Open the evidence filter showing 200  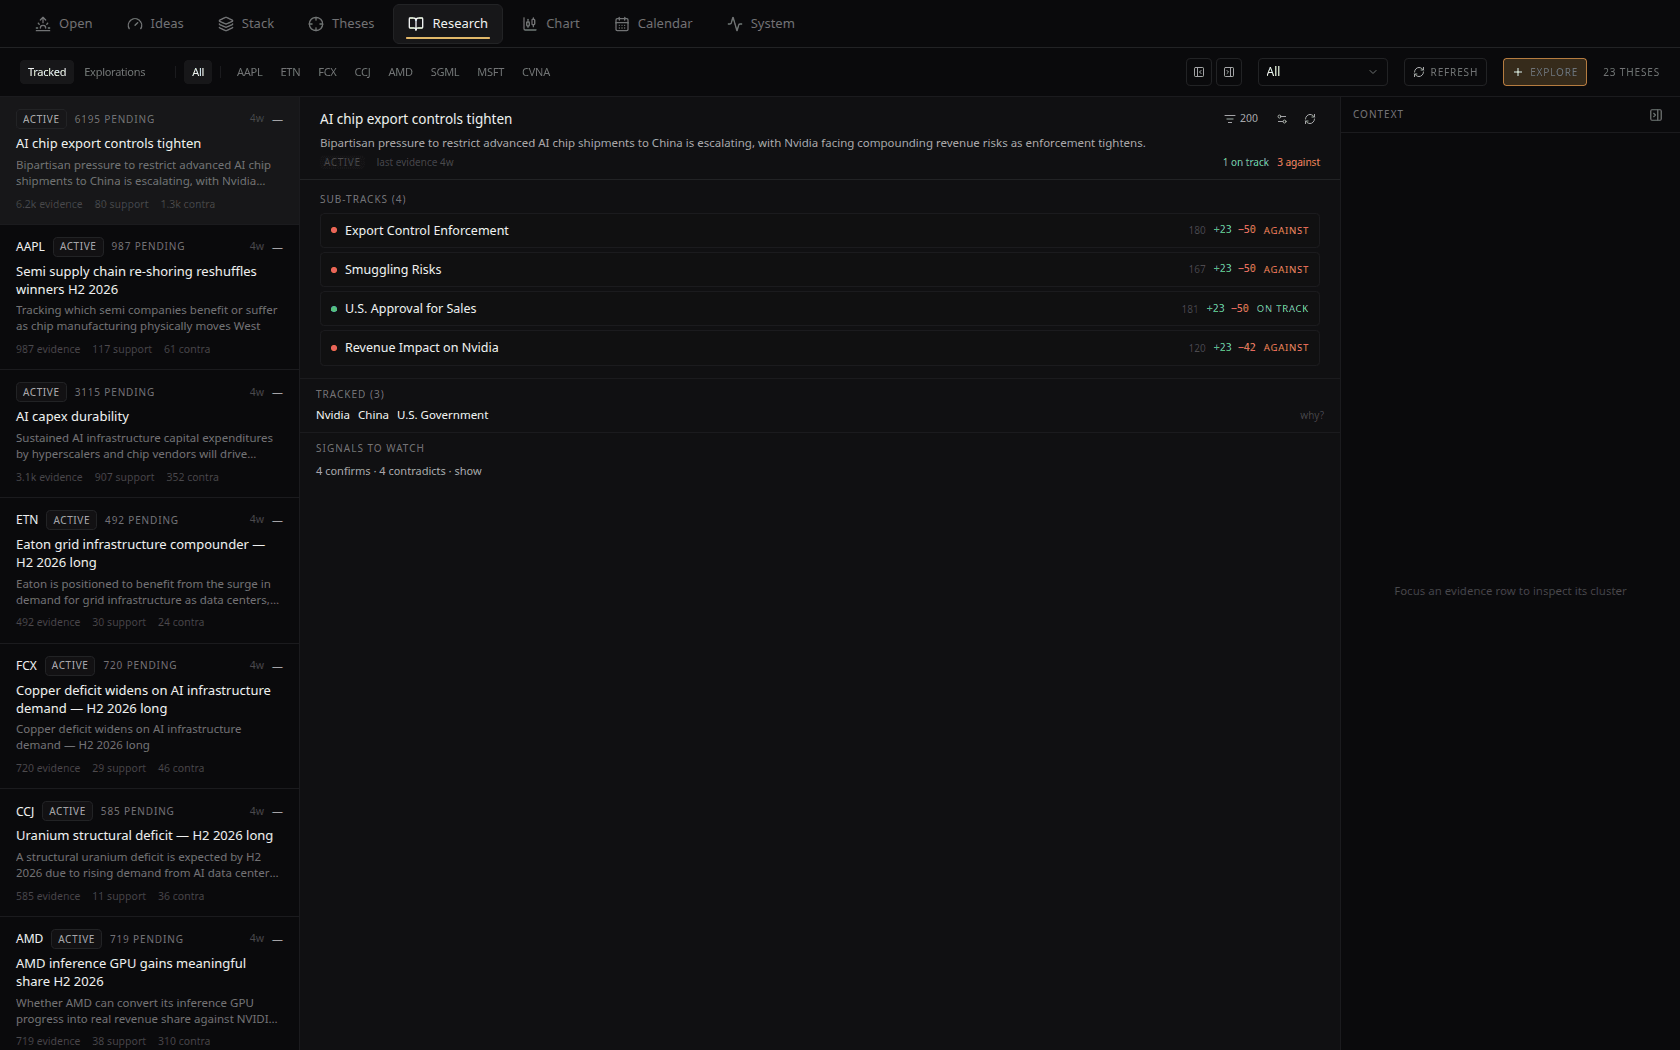tap(1241, 119)
